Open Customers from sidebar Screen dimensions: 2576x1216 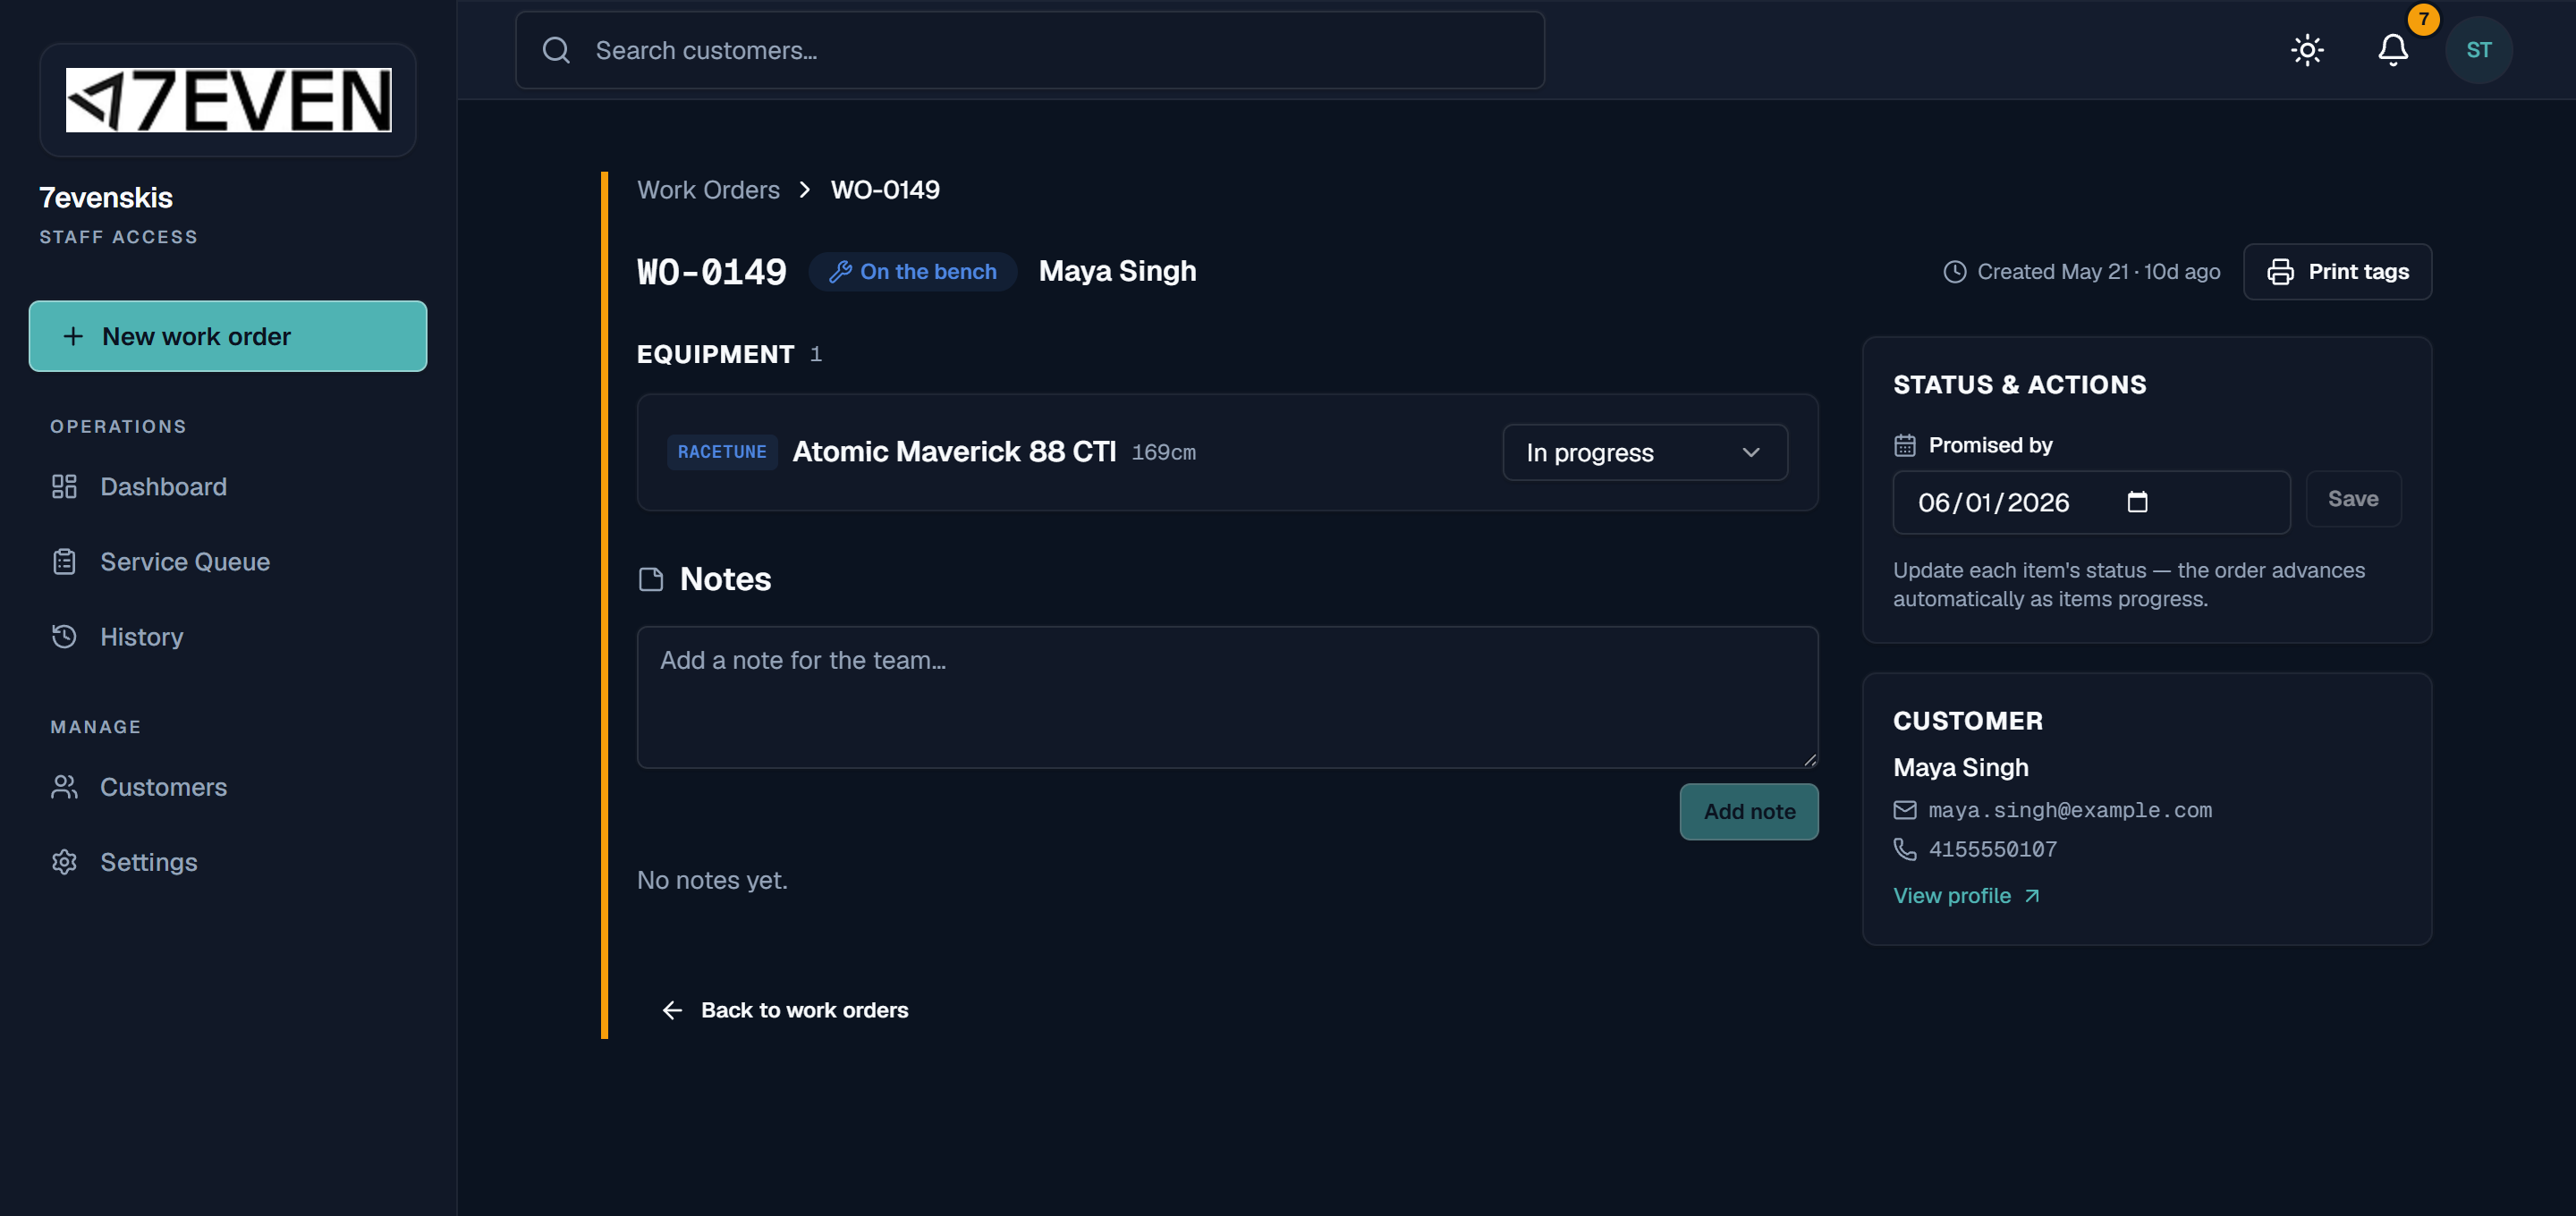tap(228, 787)
